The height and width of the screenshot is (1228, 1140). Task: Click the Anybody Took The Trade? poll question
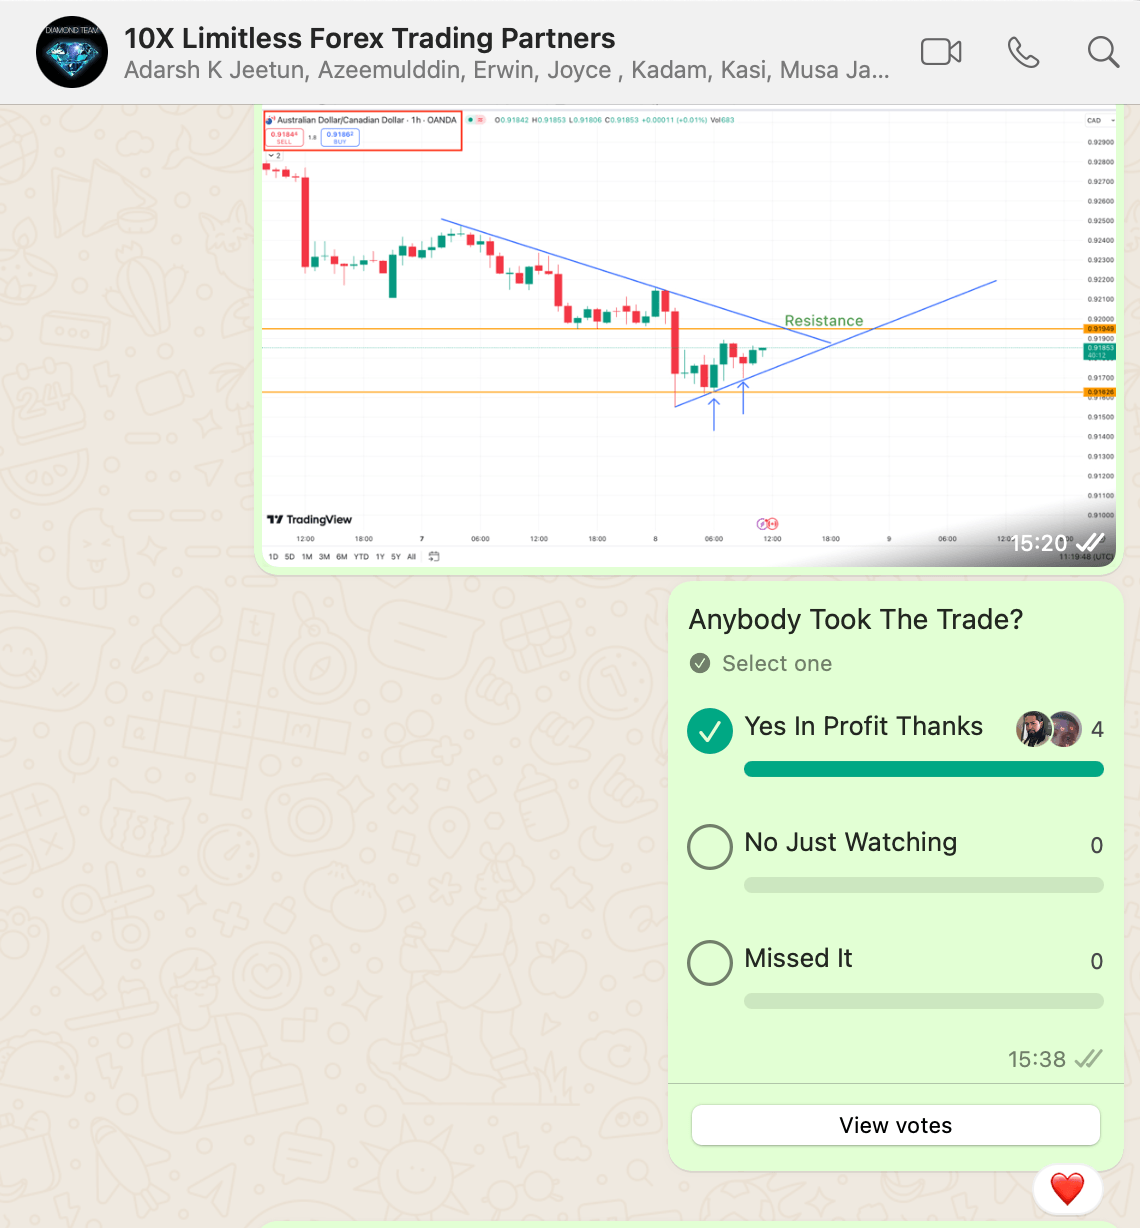click(x=856, y=619)
